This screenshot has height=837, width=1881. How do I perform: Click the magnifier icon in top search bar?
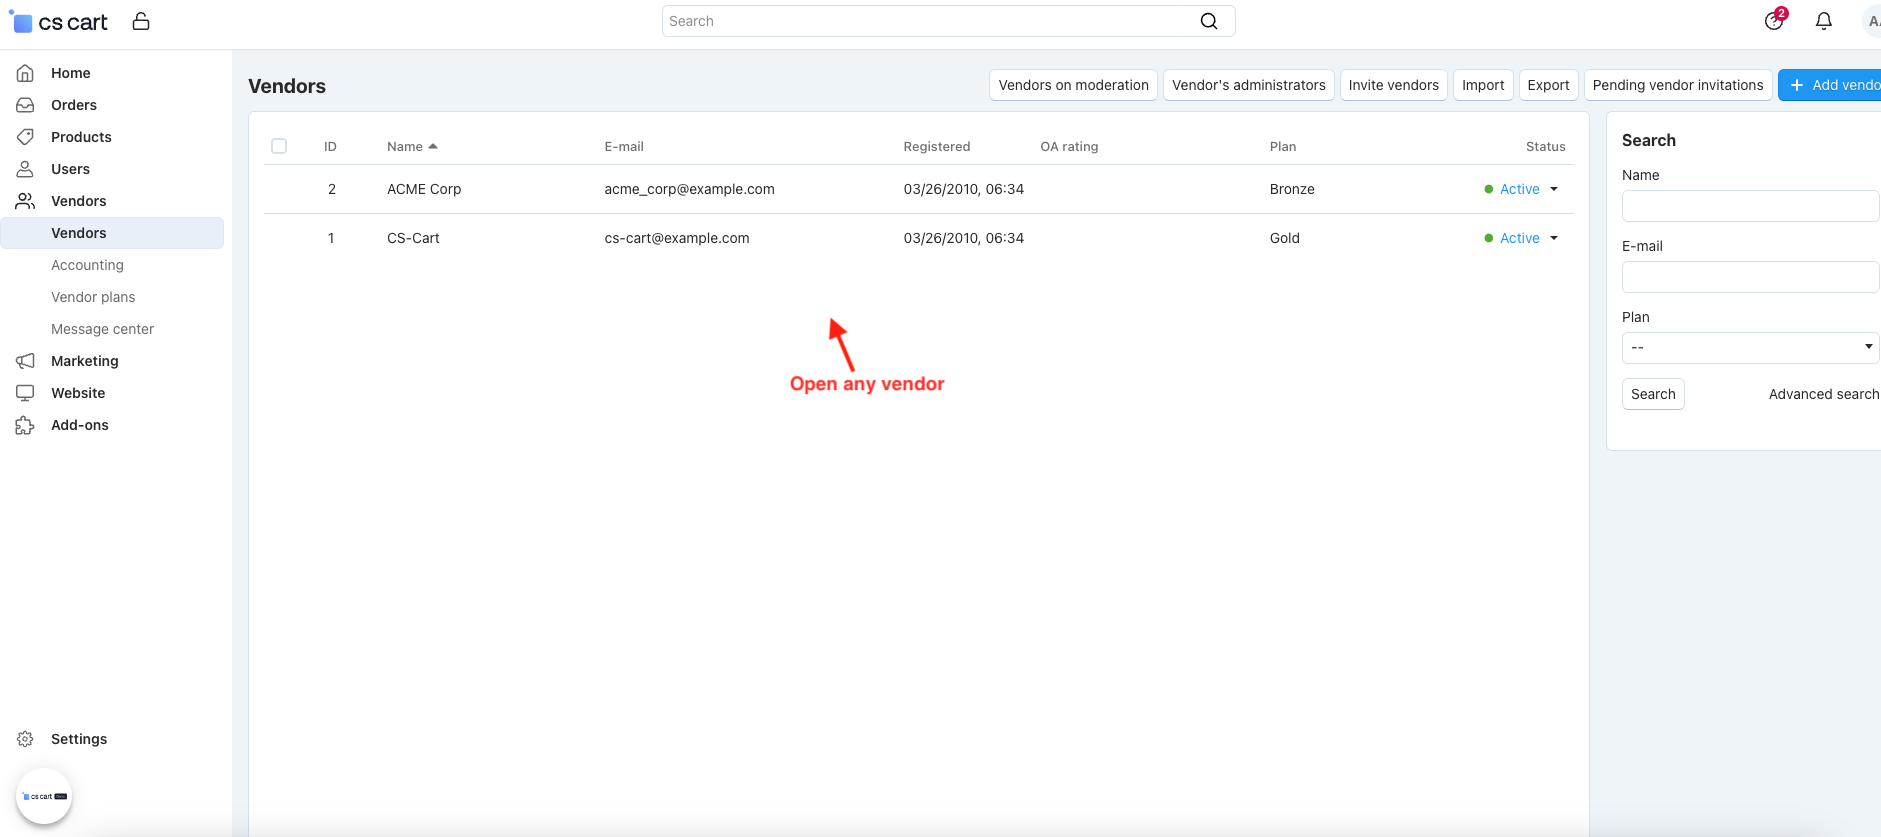click(1209, 21)
